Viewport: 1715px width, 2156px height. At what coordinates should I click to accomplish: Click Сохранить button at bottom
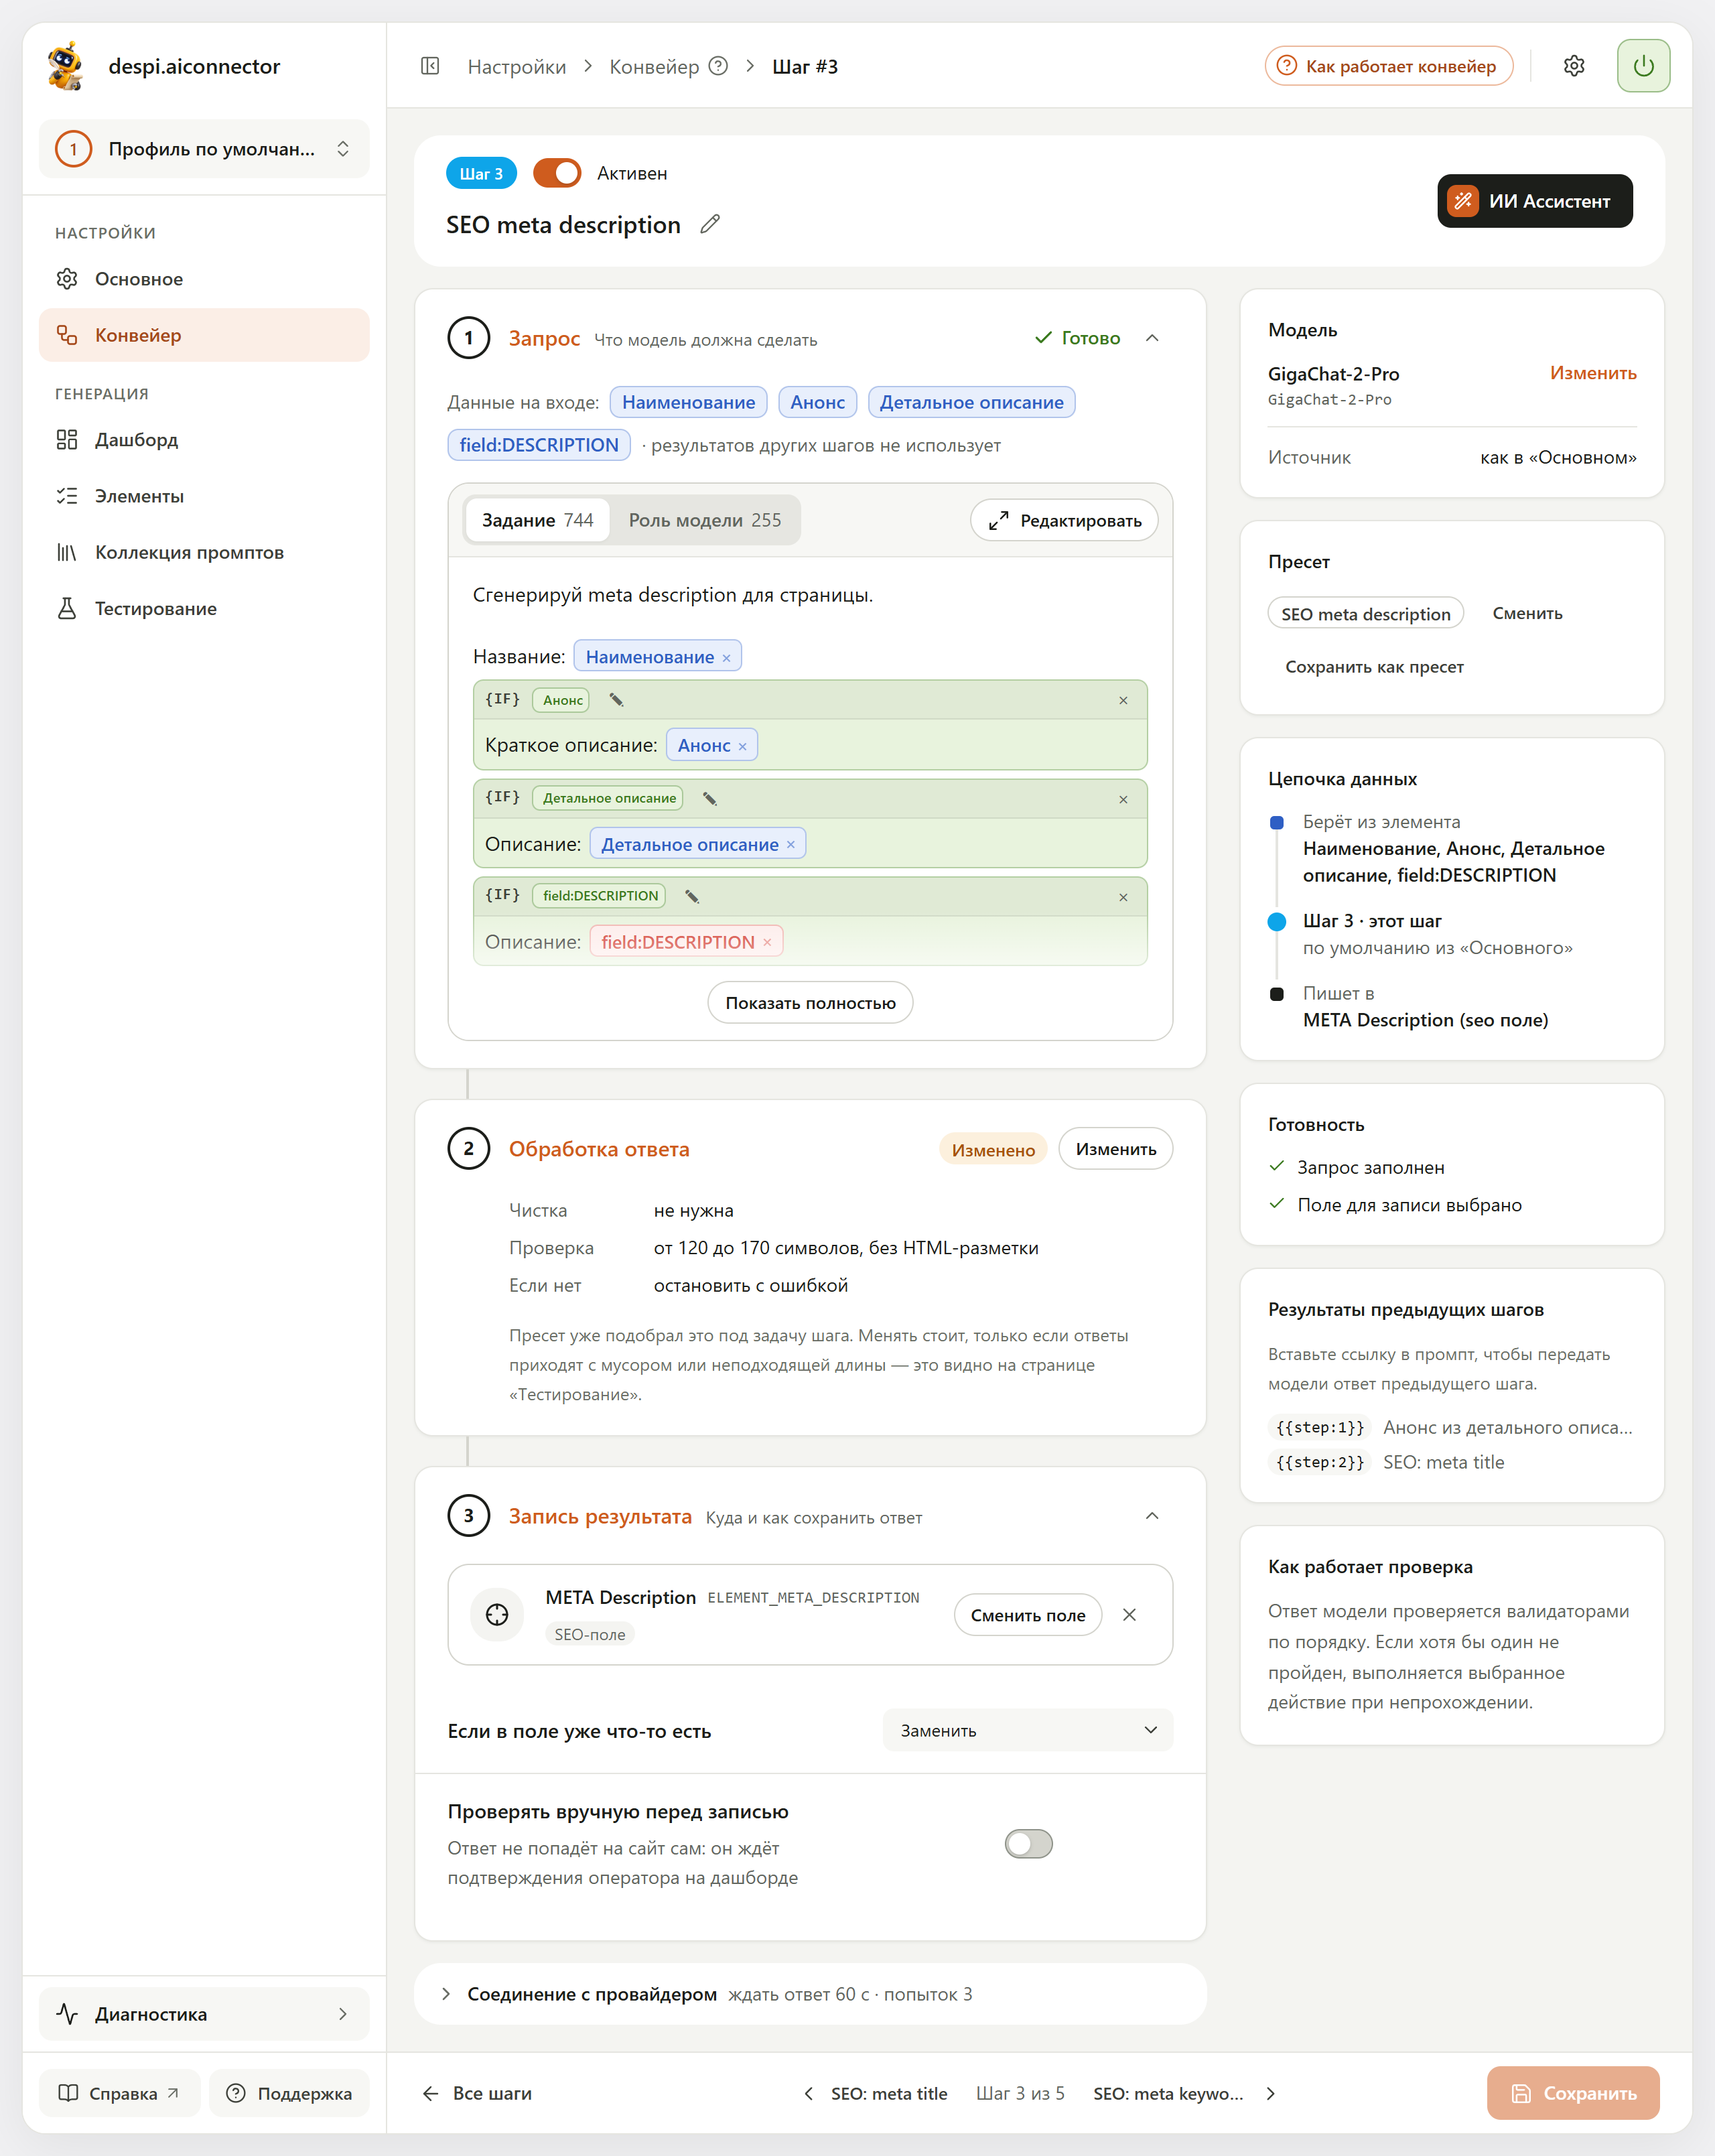click(x=1573, y=2093)
